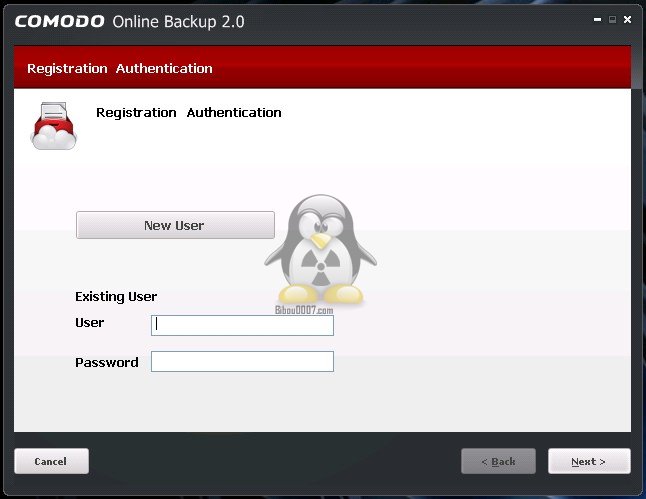Cancel the registration wizard
Viewport: 646px width, 499px height.
[51, 461]
